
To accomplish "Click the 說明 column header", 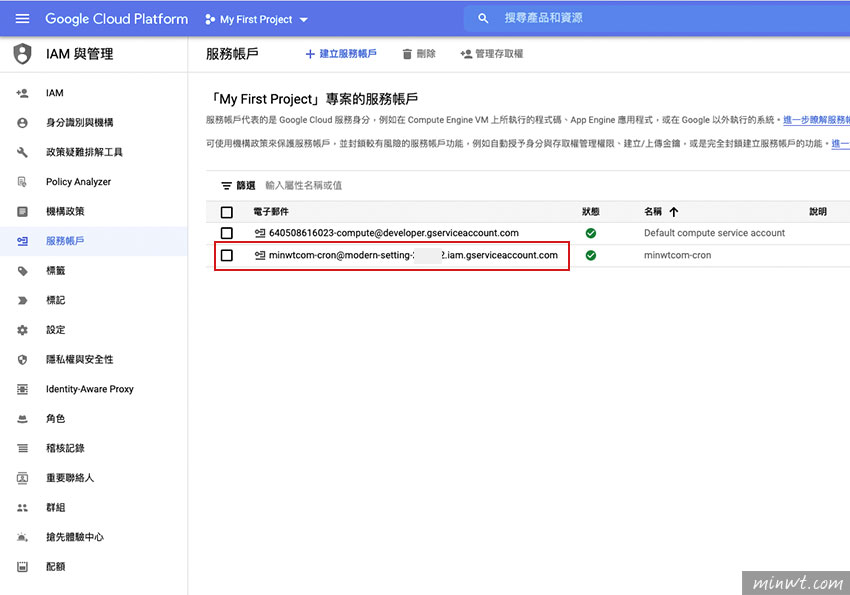I will [x=818, y=212].
